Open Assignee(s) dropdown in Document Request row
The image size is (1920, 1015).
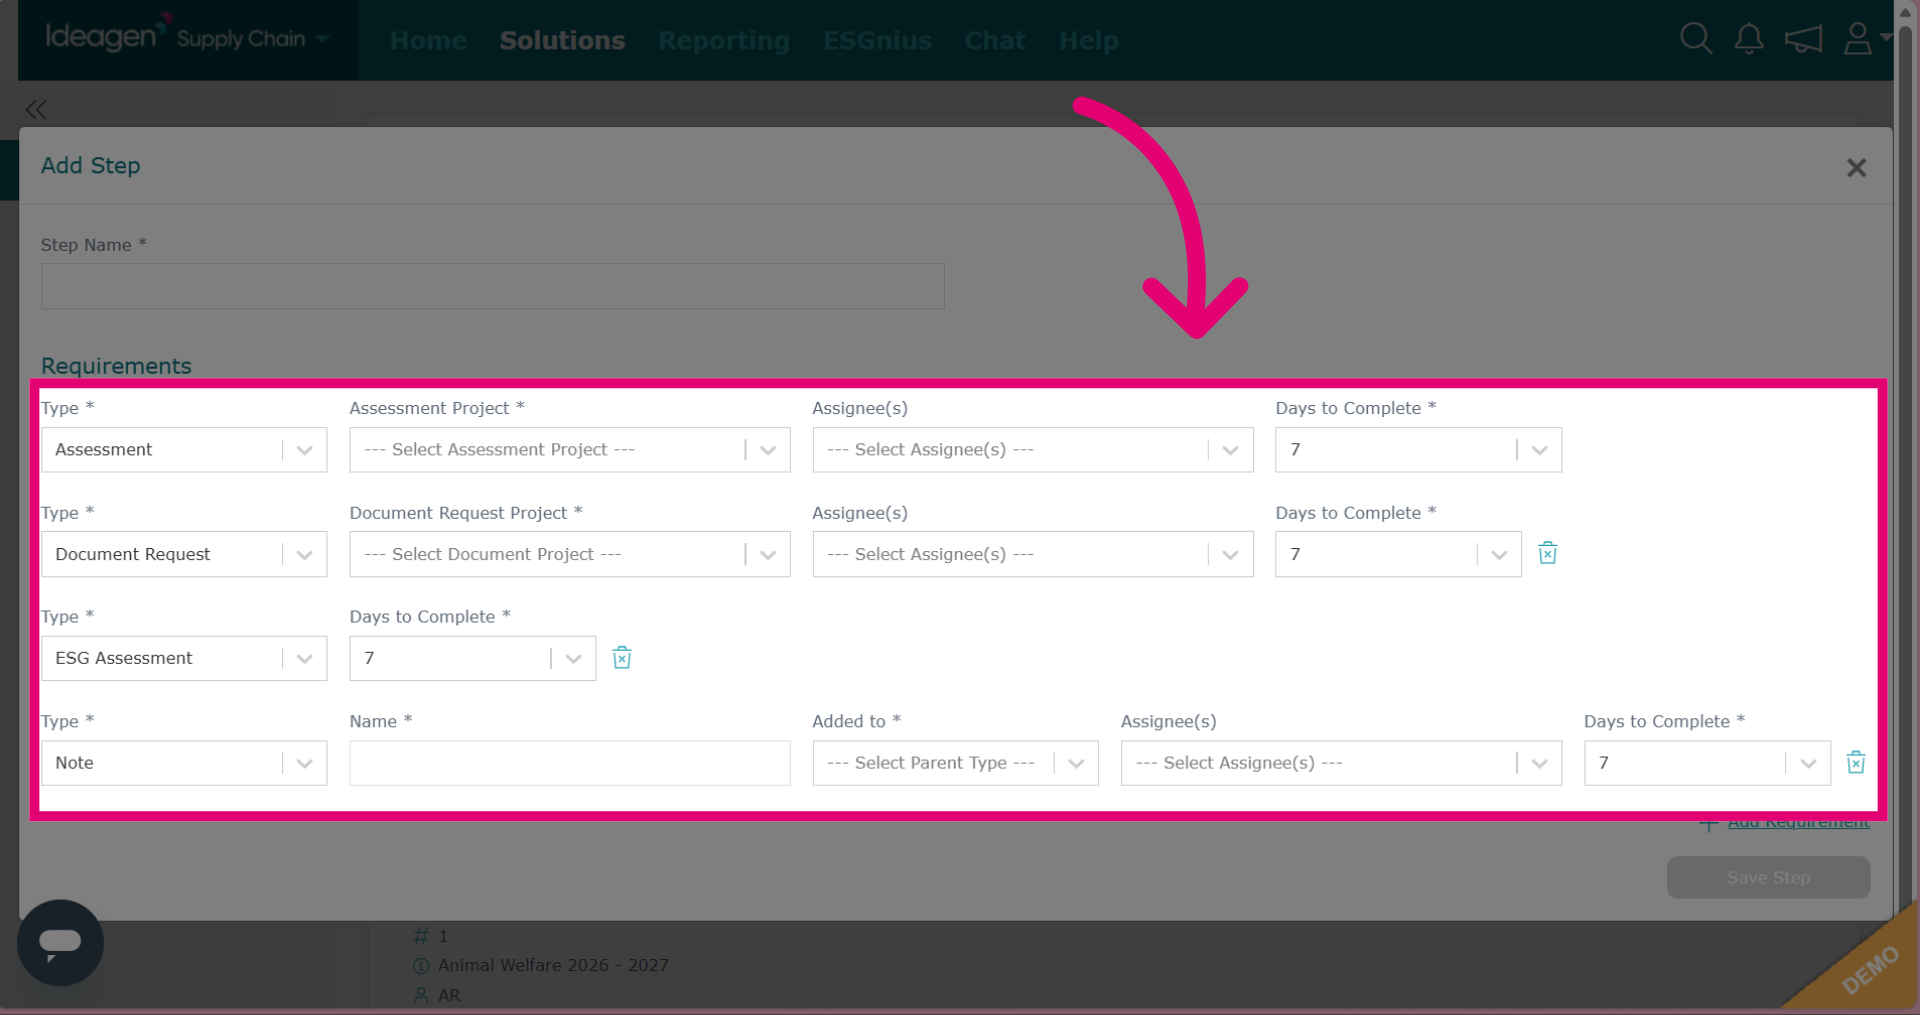[x=1033, y=554]
